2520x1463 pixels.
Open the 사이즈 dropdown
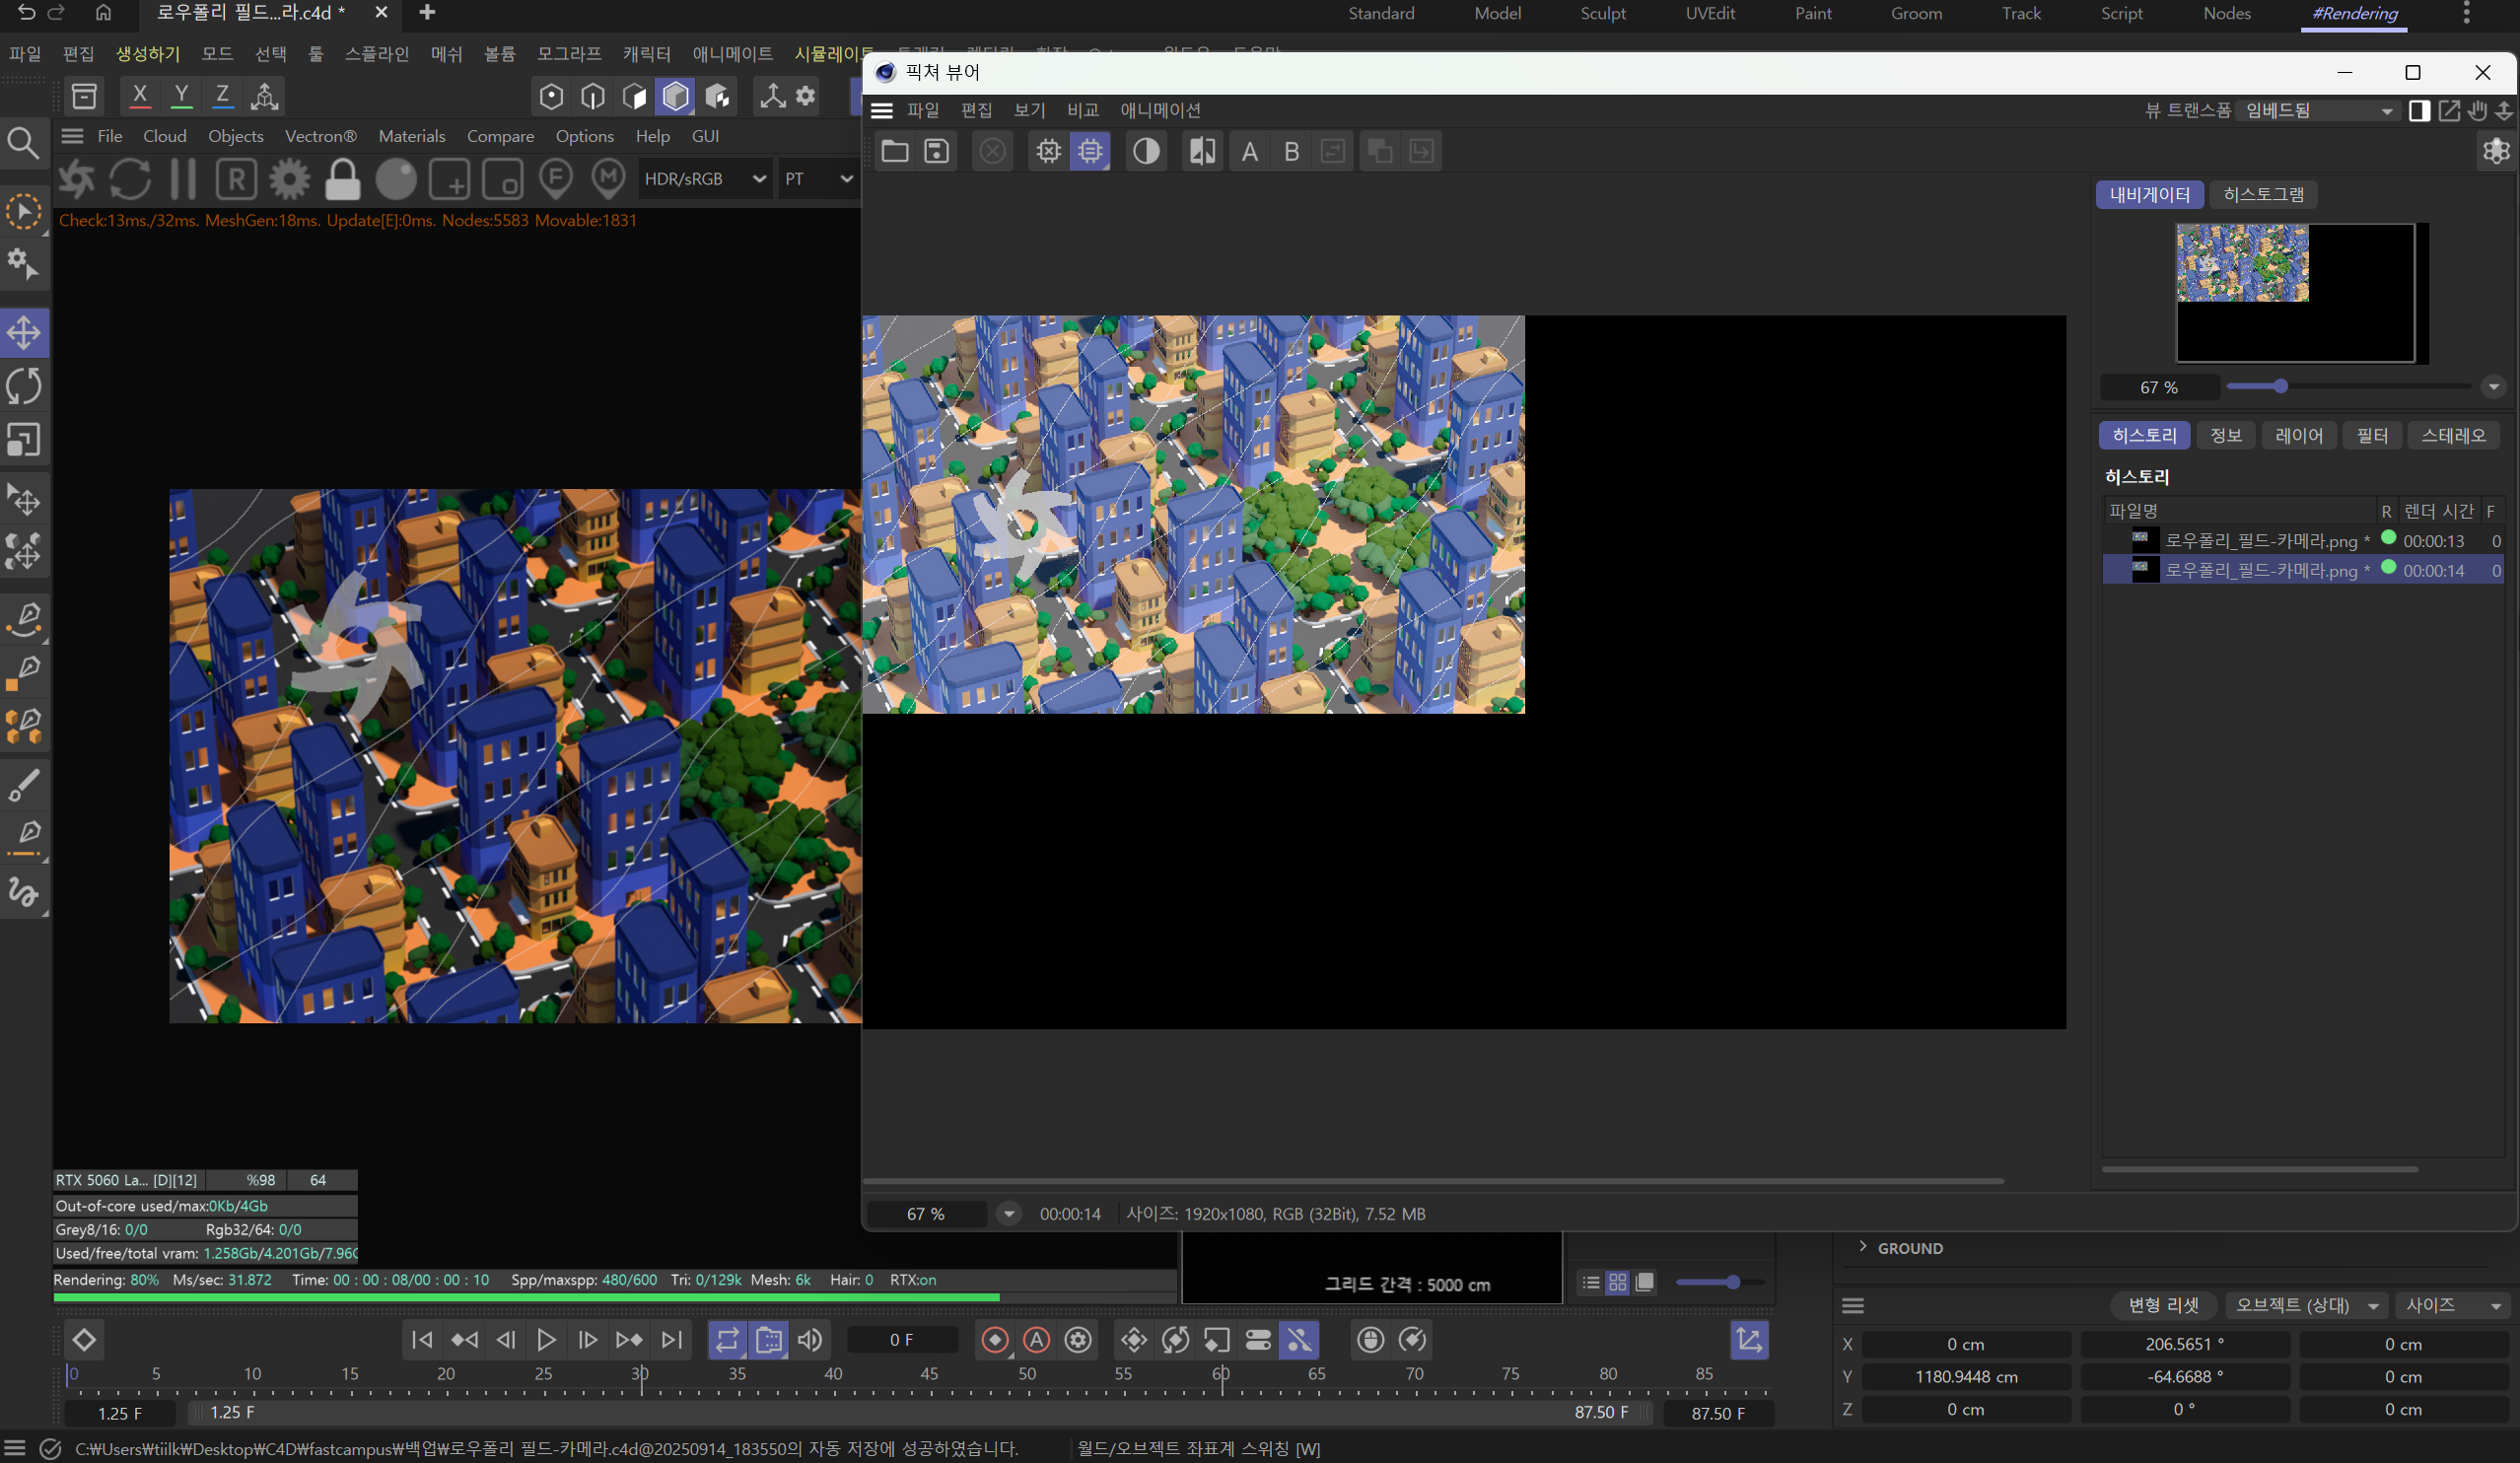2452,1306
